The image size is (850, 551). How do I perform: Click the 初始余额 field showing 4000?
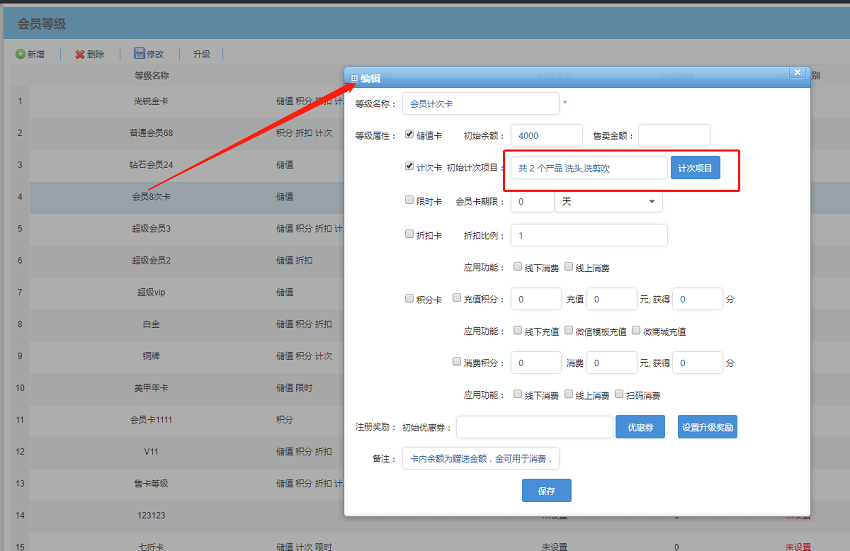(x=546, y=136)
